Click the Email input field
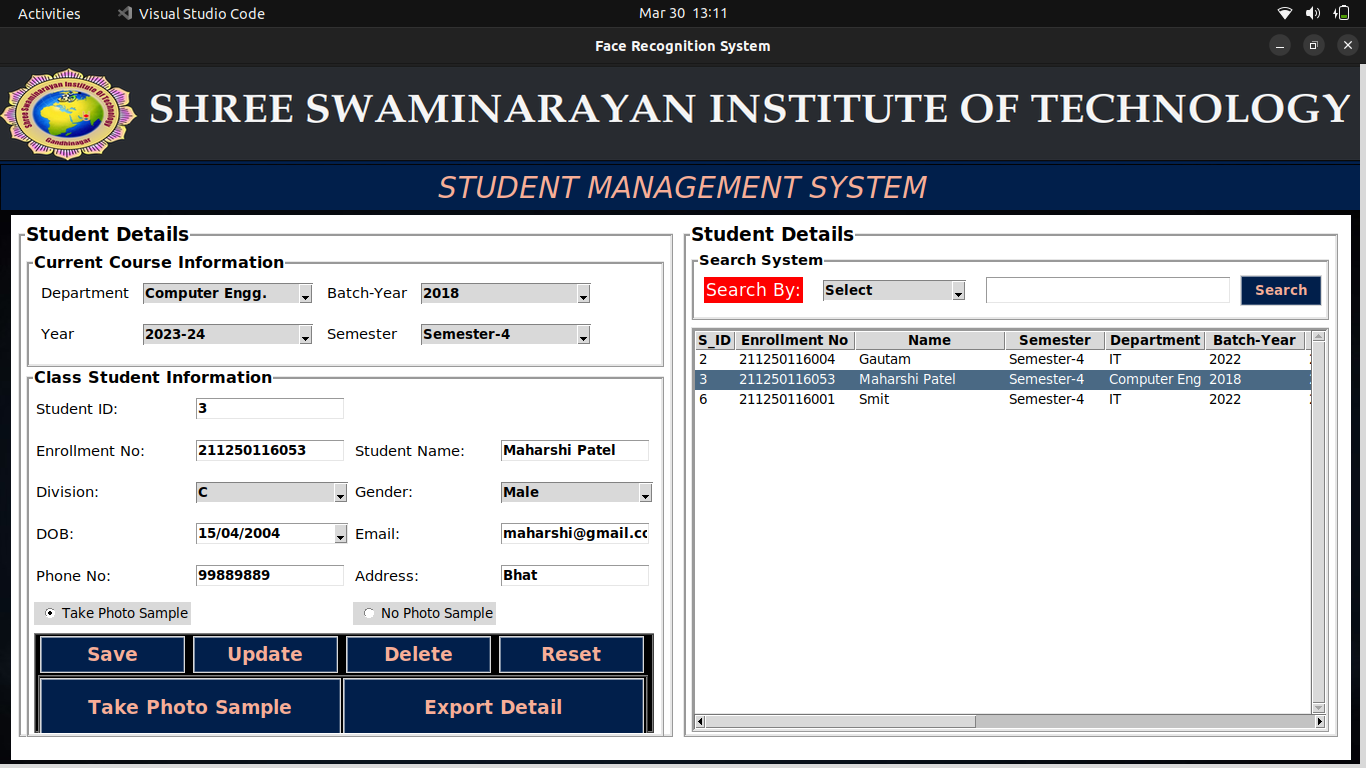The image size is (1366, 768). 575,533
